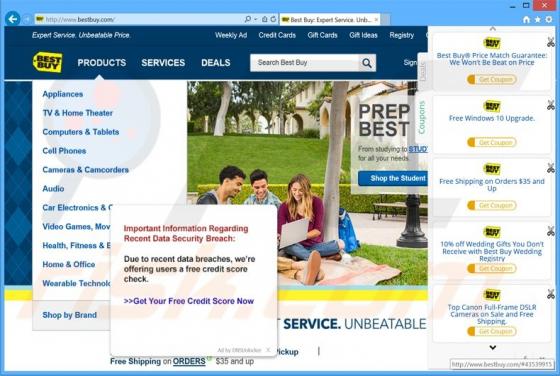The width and height of the screenshot is (560, 376).
Task: Click the Sign In link in the header
Action: (x=411, y=62)
